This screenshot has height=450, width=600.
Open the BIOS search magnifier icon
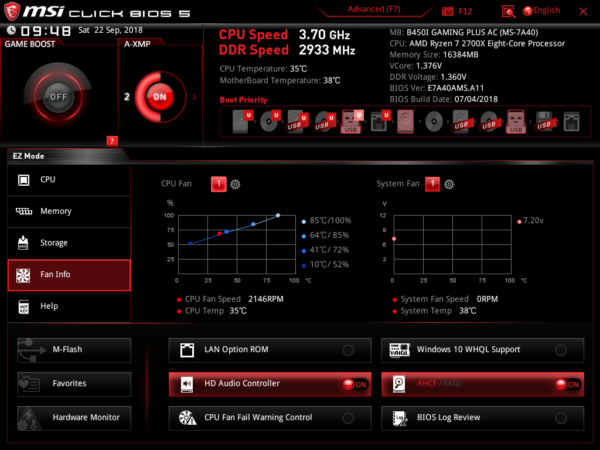pyautogui.click(x=508, y=11)
